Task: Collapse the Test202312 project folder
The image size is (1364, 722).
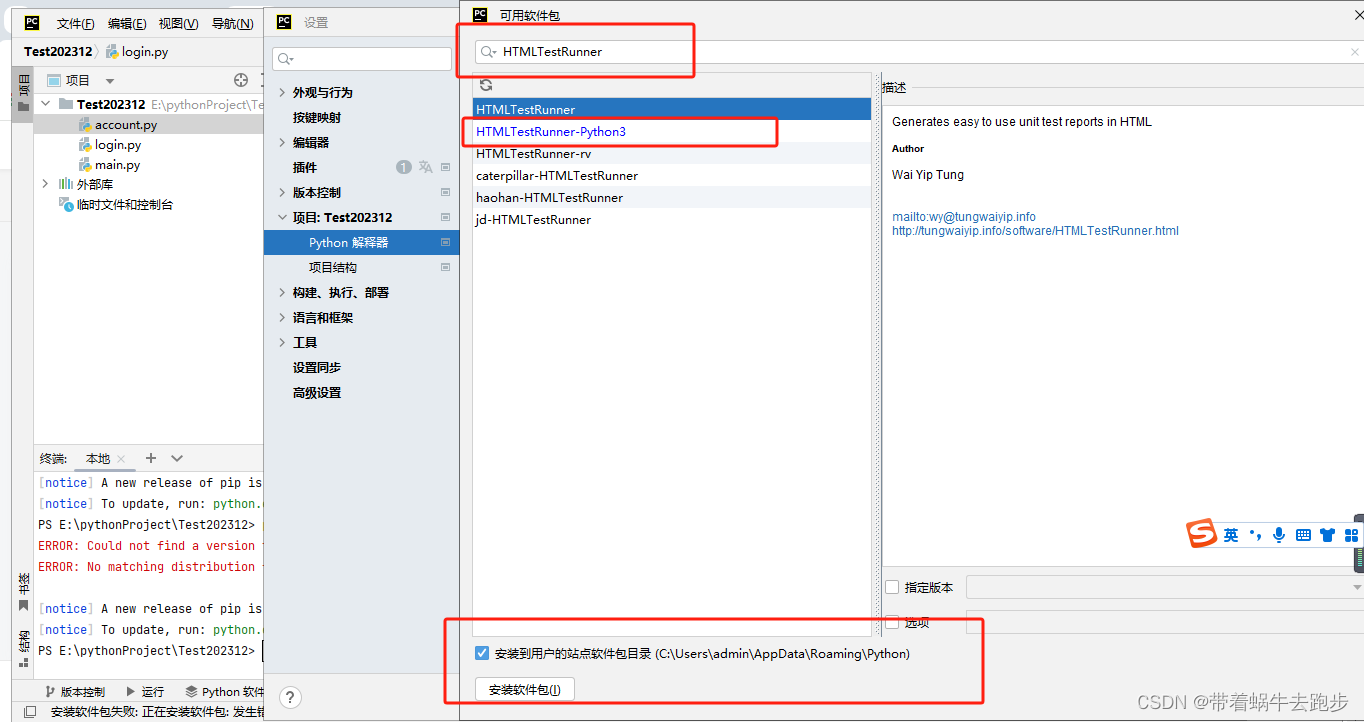Action: (46, 104)
